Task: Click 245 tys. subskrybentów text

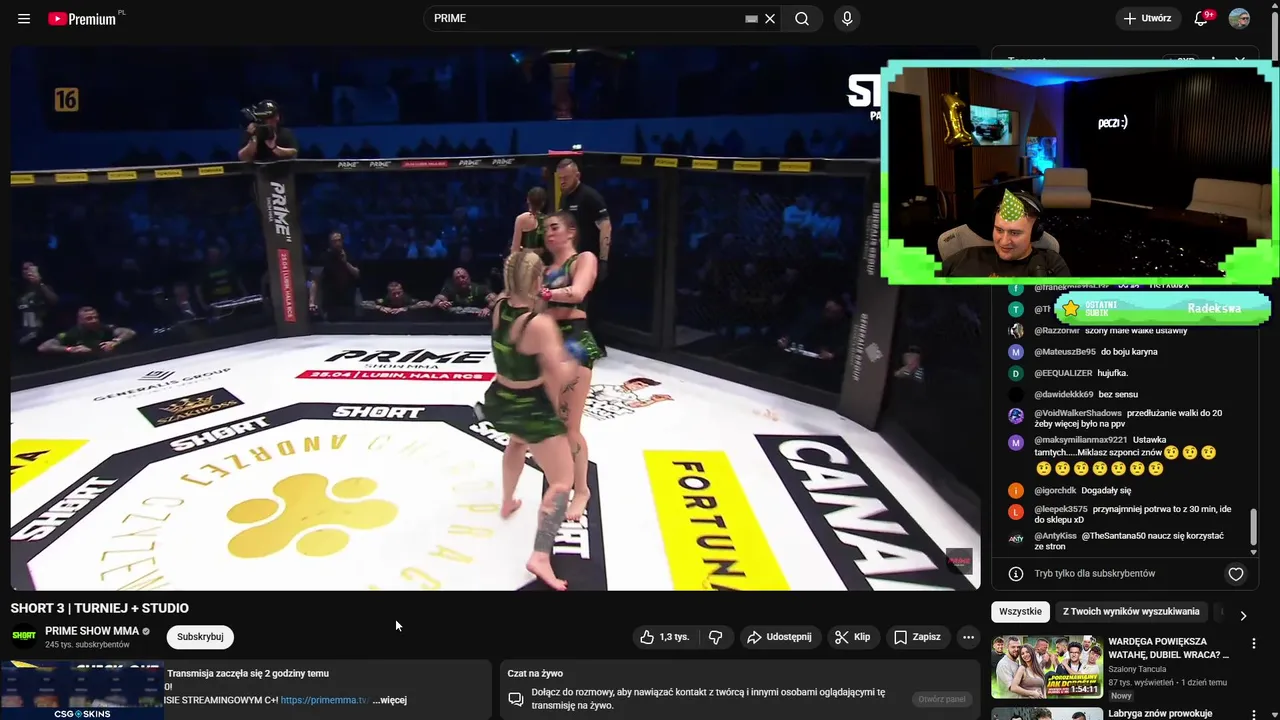Action: [x=87, y=645]
